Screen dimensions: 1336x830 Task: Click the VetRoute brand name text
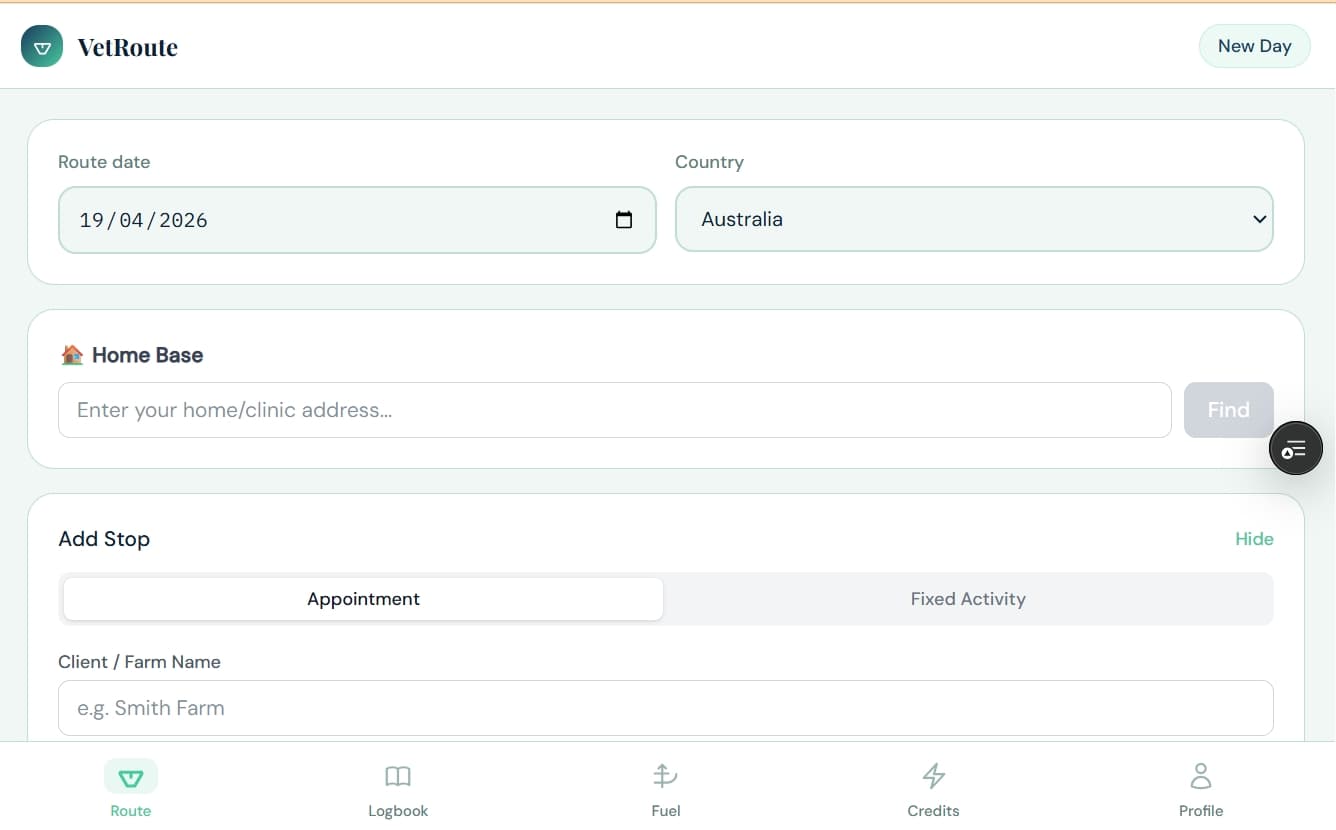tap(128, 47)
